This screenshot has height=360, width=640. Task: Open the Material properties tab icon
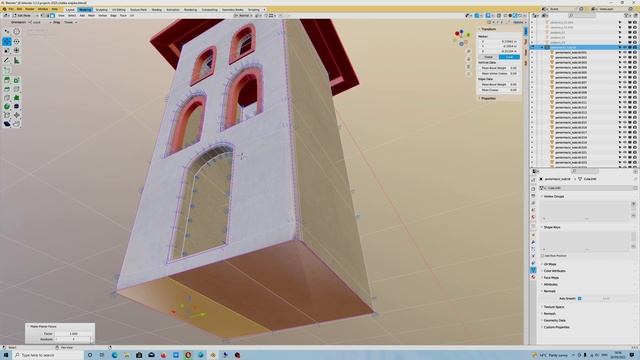[533, 277]
